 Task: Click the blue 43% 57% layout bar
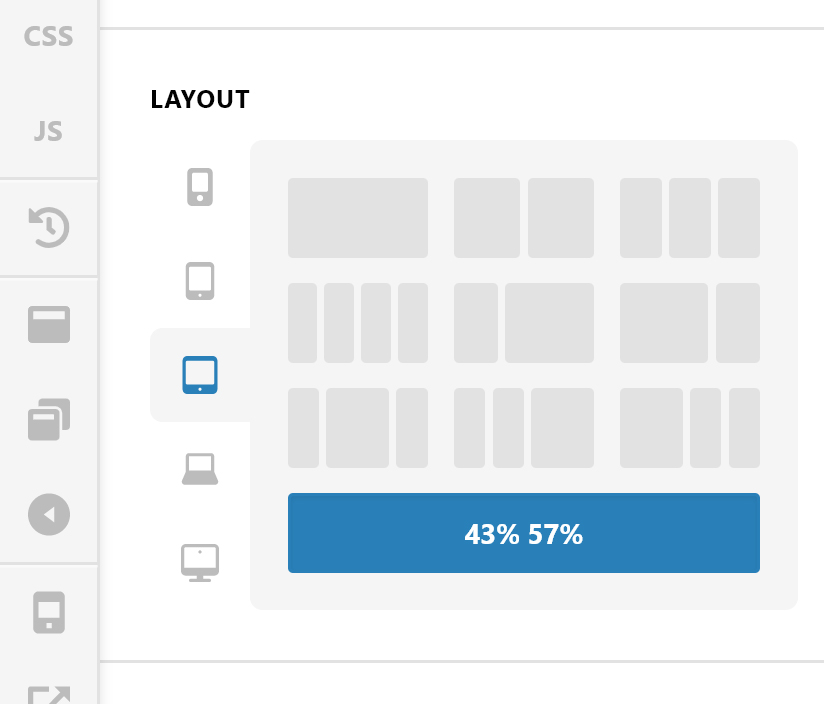click(524, 533)
